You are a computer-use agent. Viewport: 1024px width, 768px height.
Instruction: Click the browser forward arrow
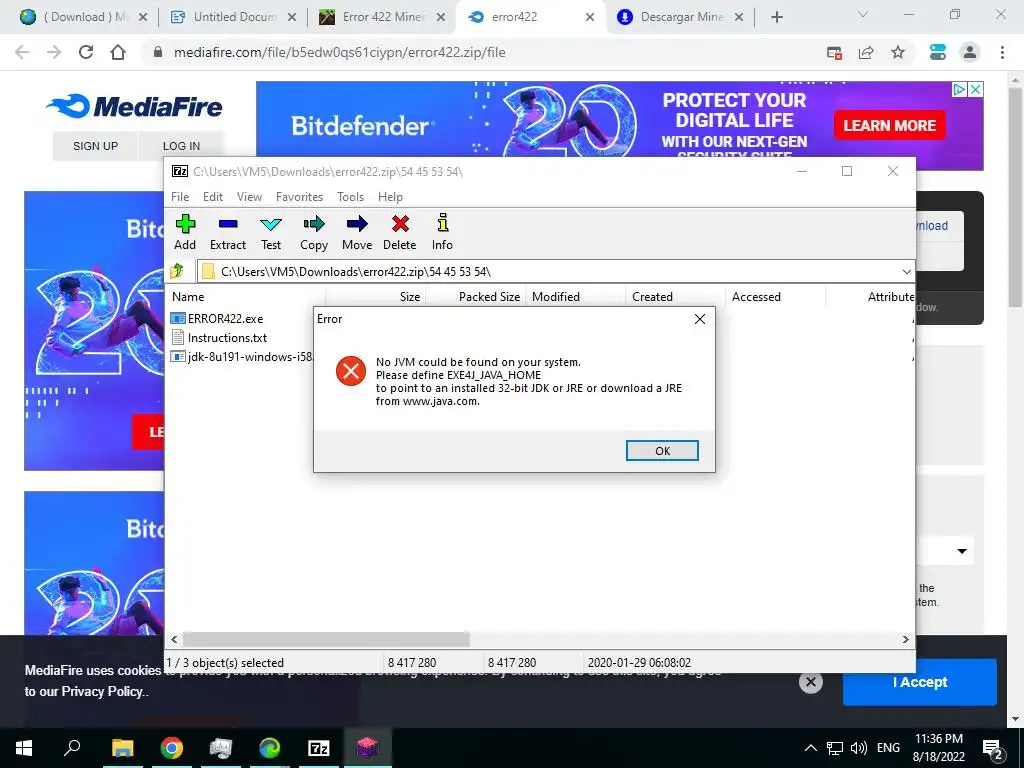(54, 52)
